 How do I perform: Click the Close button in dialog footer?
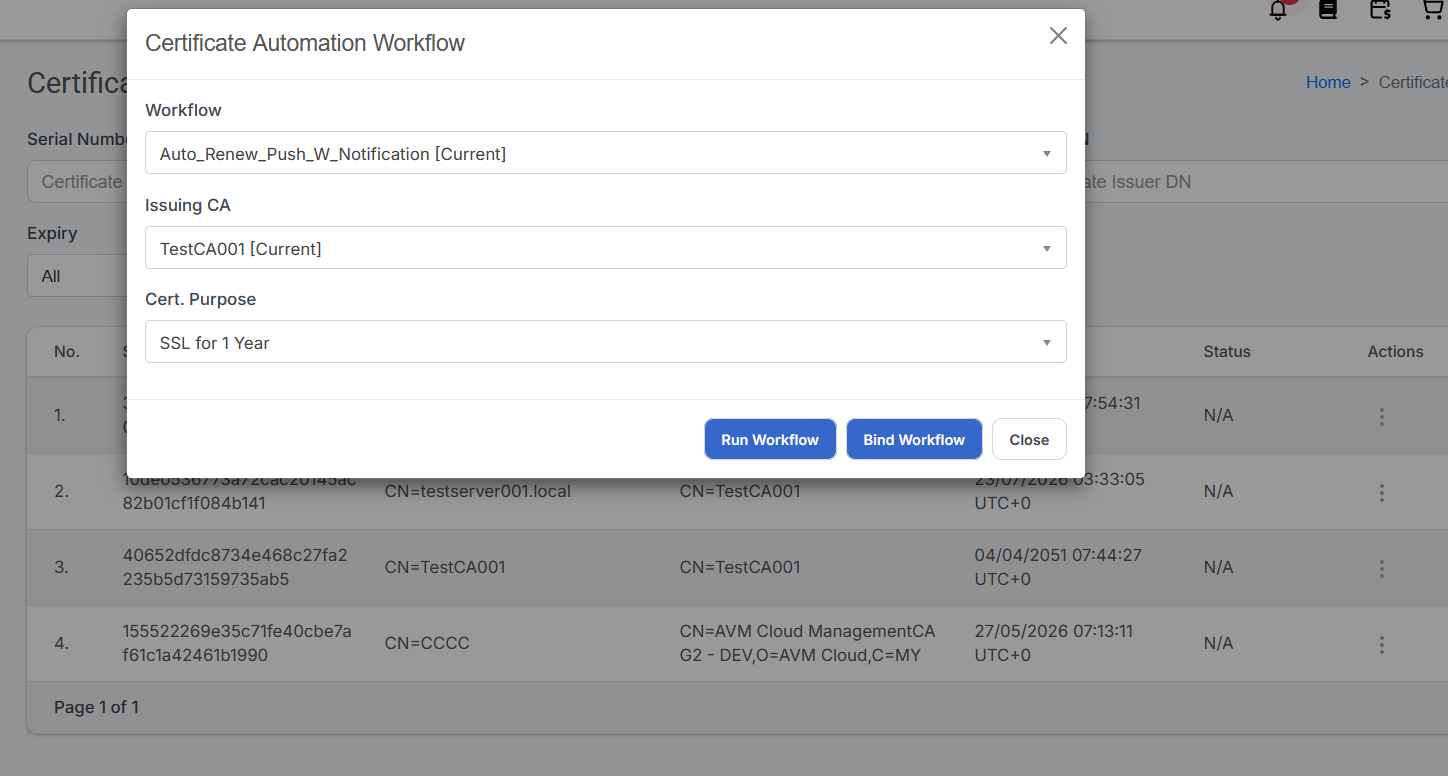pos(1029,439)
